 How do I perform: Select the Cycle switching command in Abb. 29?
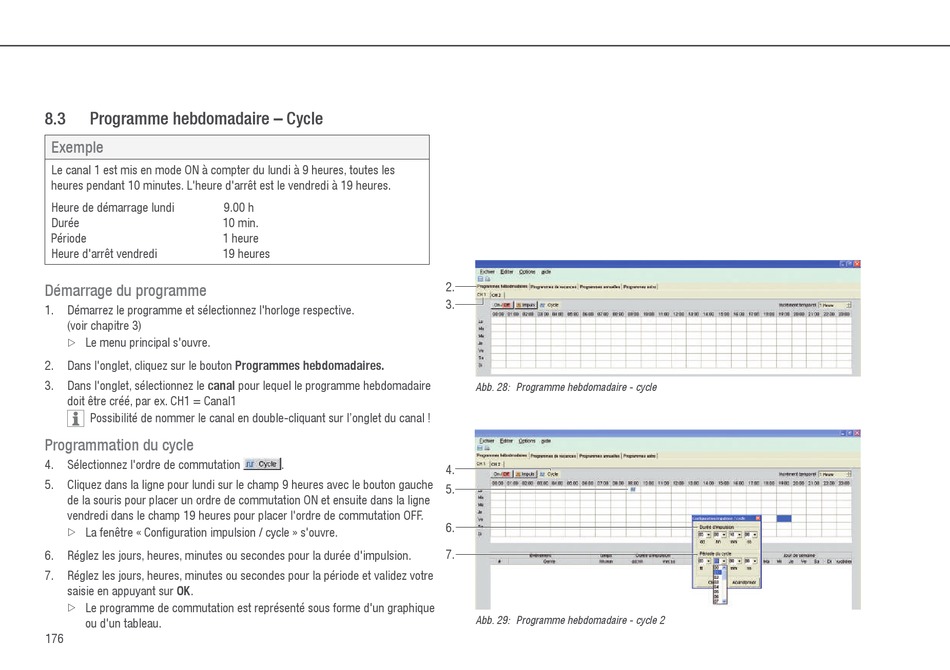[550, 474]
